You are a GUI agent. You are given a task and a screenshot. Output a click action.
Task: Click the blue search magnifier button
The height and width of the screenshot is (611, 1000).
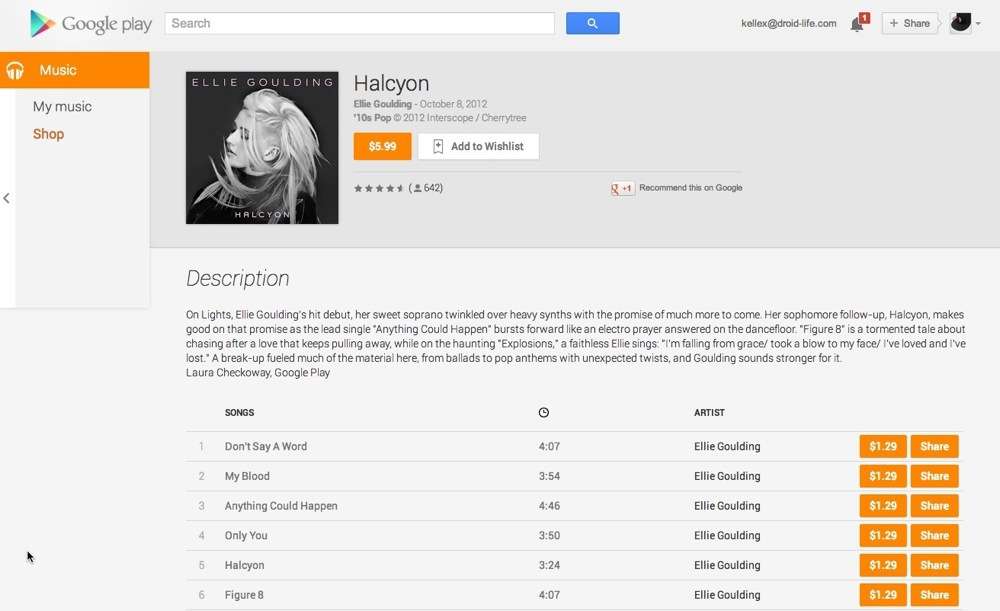point(592,24)
